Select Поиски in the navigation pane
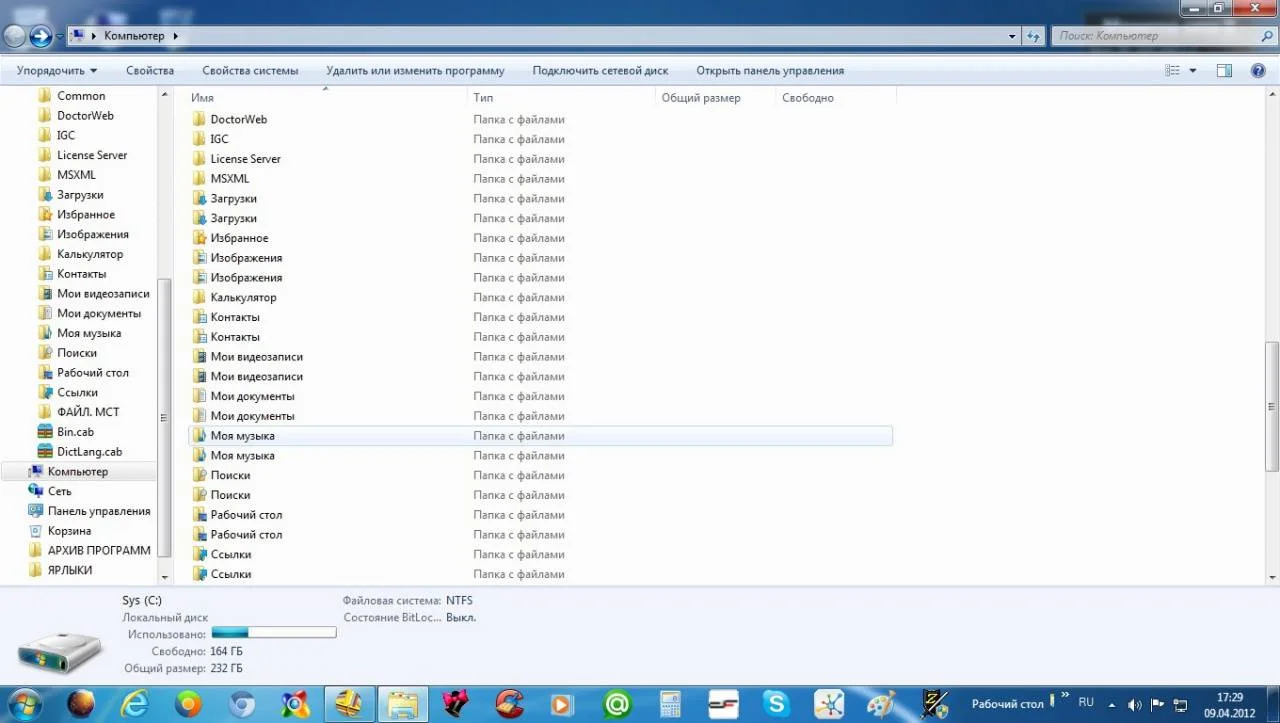Image resolution: width=1280 pixels, height=723 pixels. [x=67, y=353]
